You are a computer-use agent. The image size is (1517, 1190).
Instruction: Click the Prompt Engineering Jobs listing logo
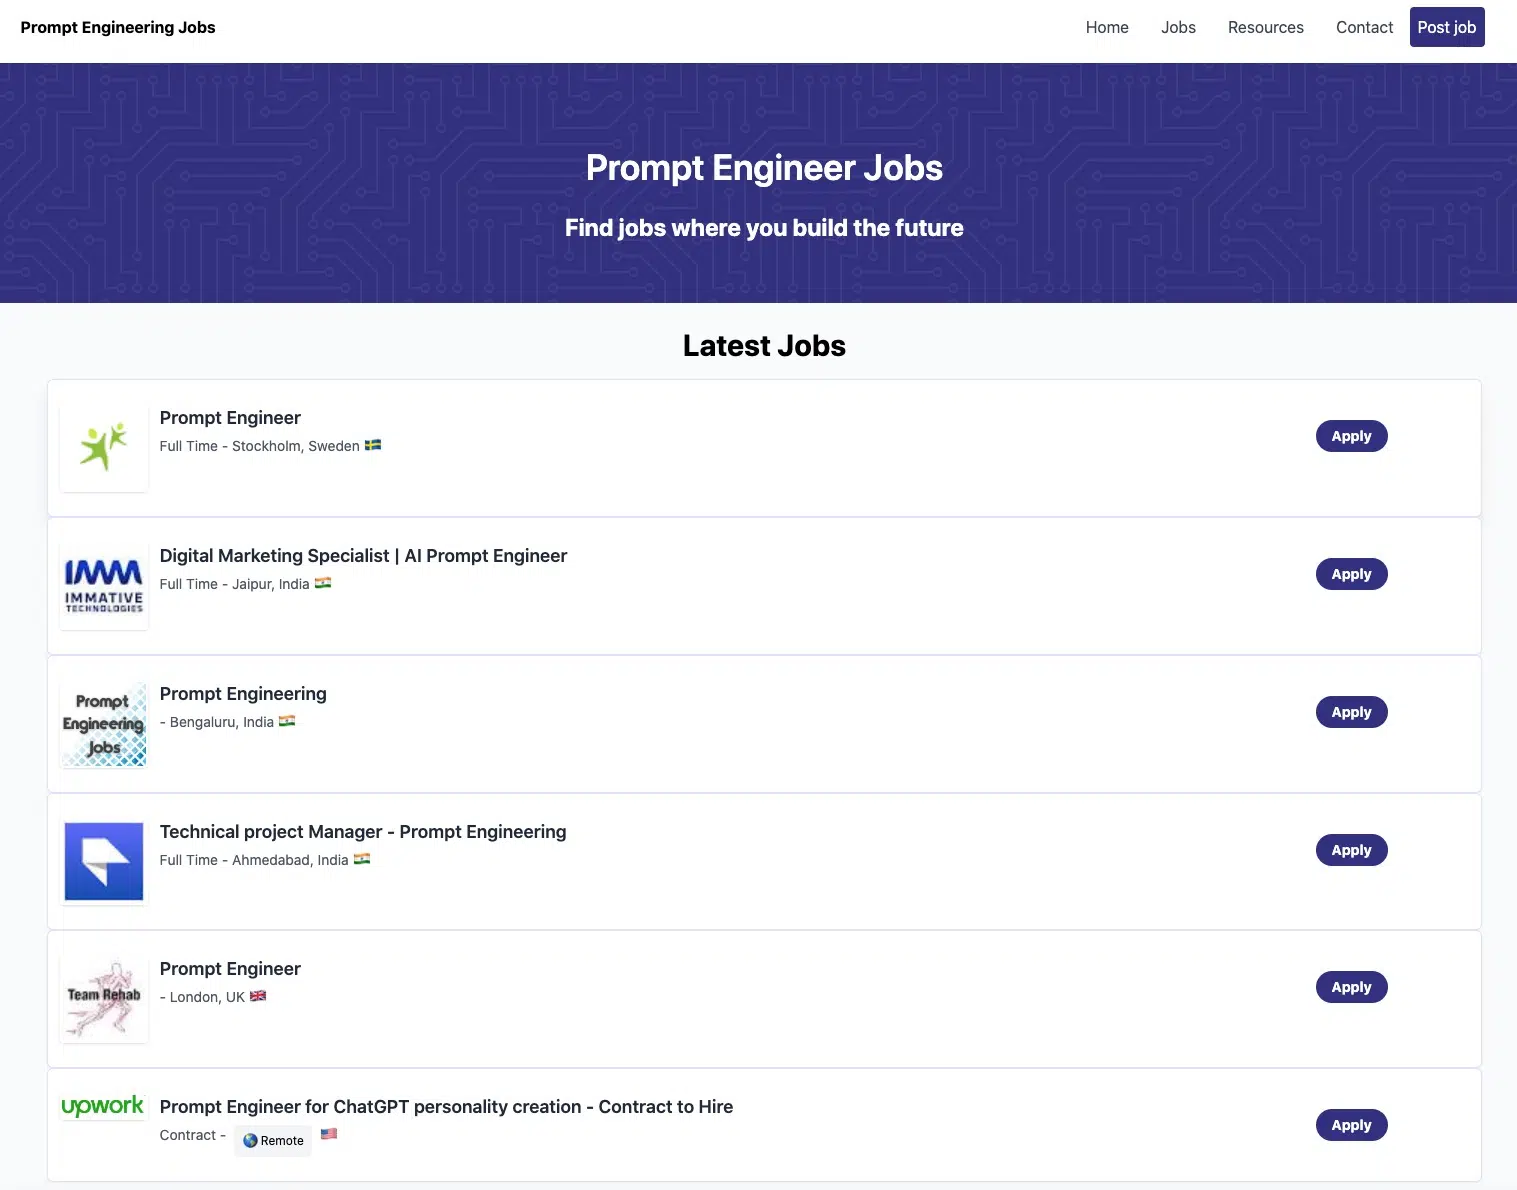[x=103, y=724]
